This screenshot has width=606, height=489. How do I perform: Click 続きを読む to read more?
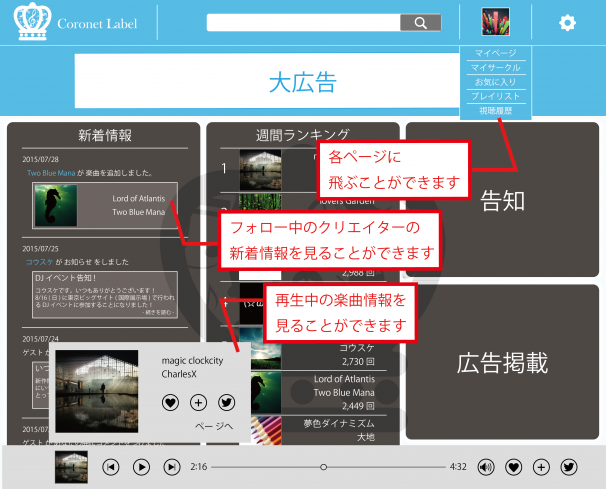159,312
